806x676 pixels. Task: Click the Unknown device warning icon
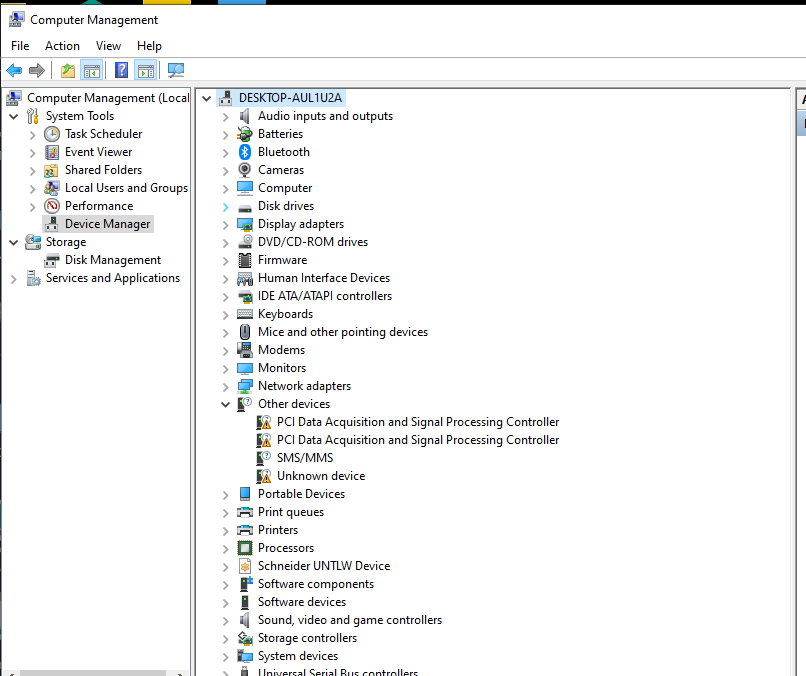264,476
